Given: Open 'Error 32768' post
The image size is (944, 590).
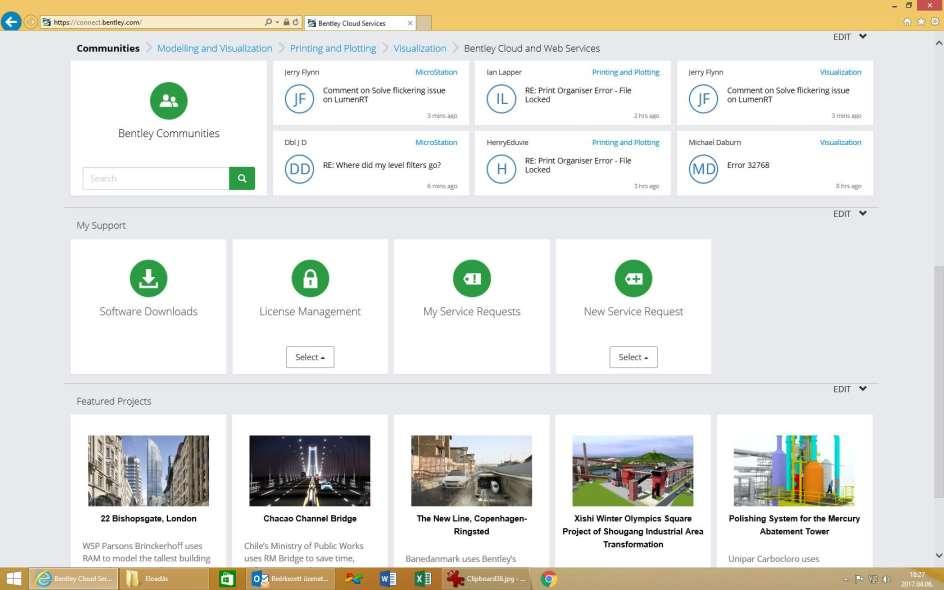Looking at the screenshot, I should 748,165.
